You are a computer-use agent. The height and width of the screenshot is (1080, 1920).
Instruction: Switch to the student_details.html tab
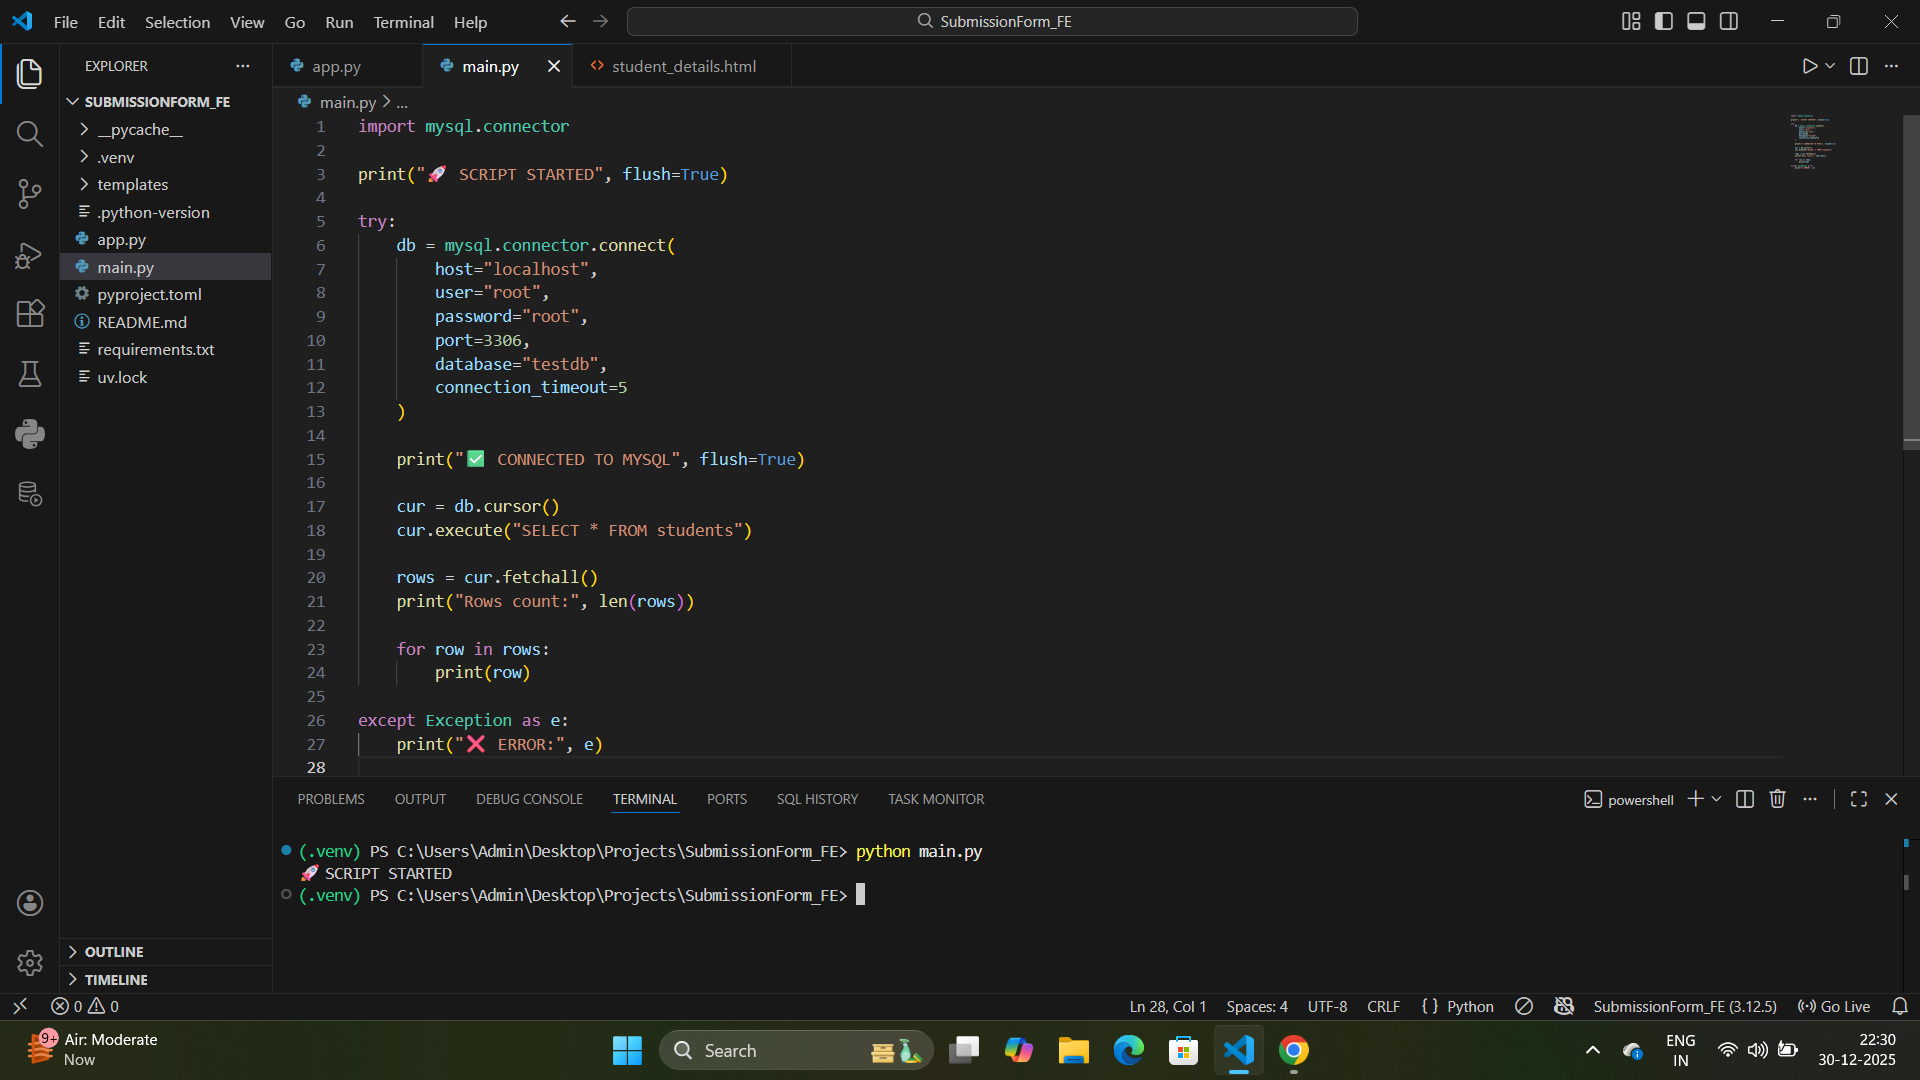click(x=683, y=66)
